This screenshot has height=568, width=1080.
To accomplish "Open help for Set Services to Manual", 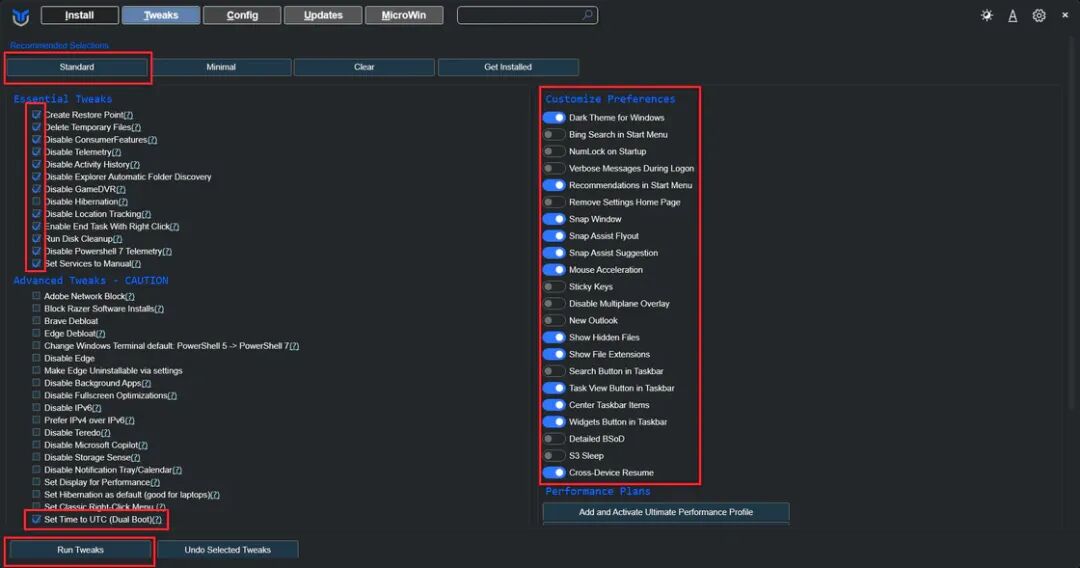I will click(x=136, y=264).
